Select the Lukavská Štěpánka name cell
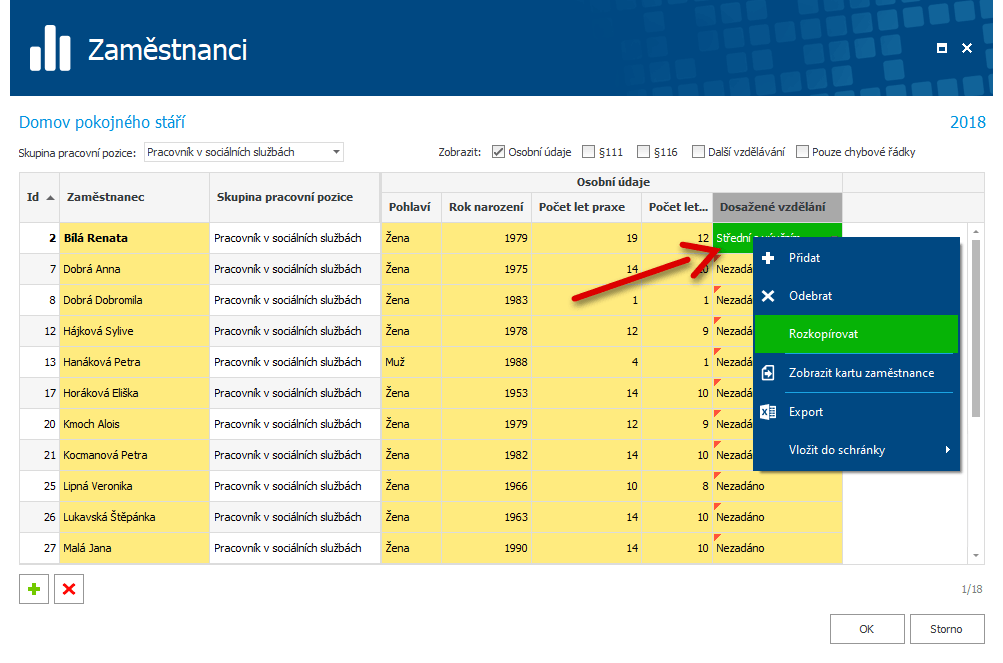The height and width of the screenshot is (663, 1003). [x=134, y=517]
